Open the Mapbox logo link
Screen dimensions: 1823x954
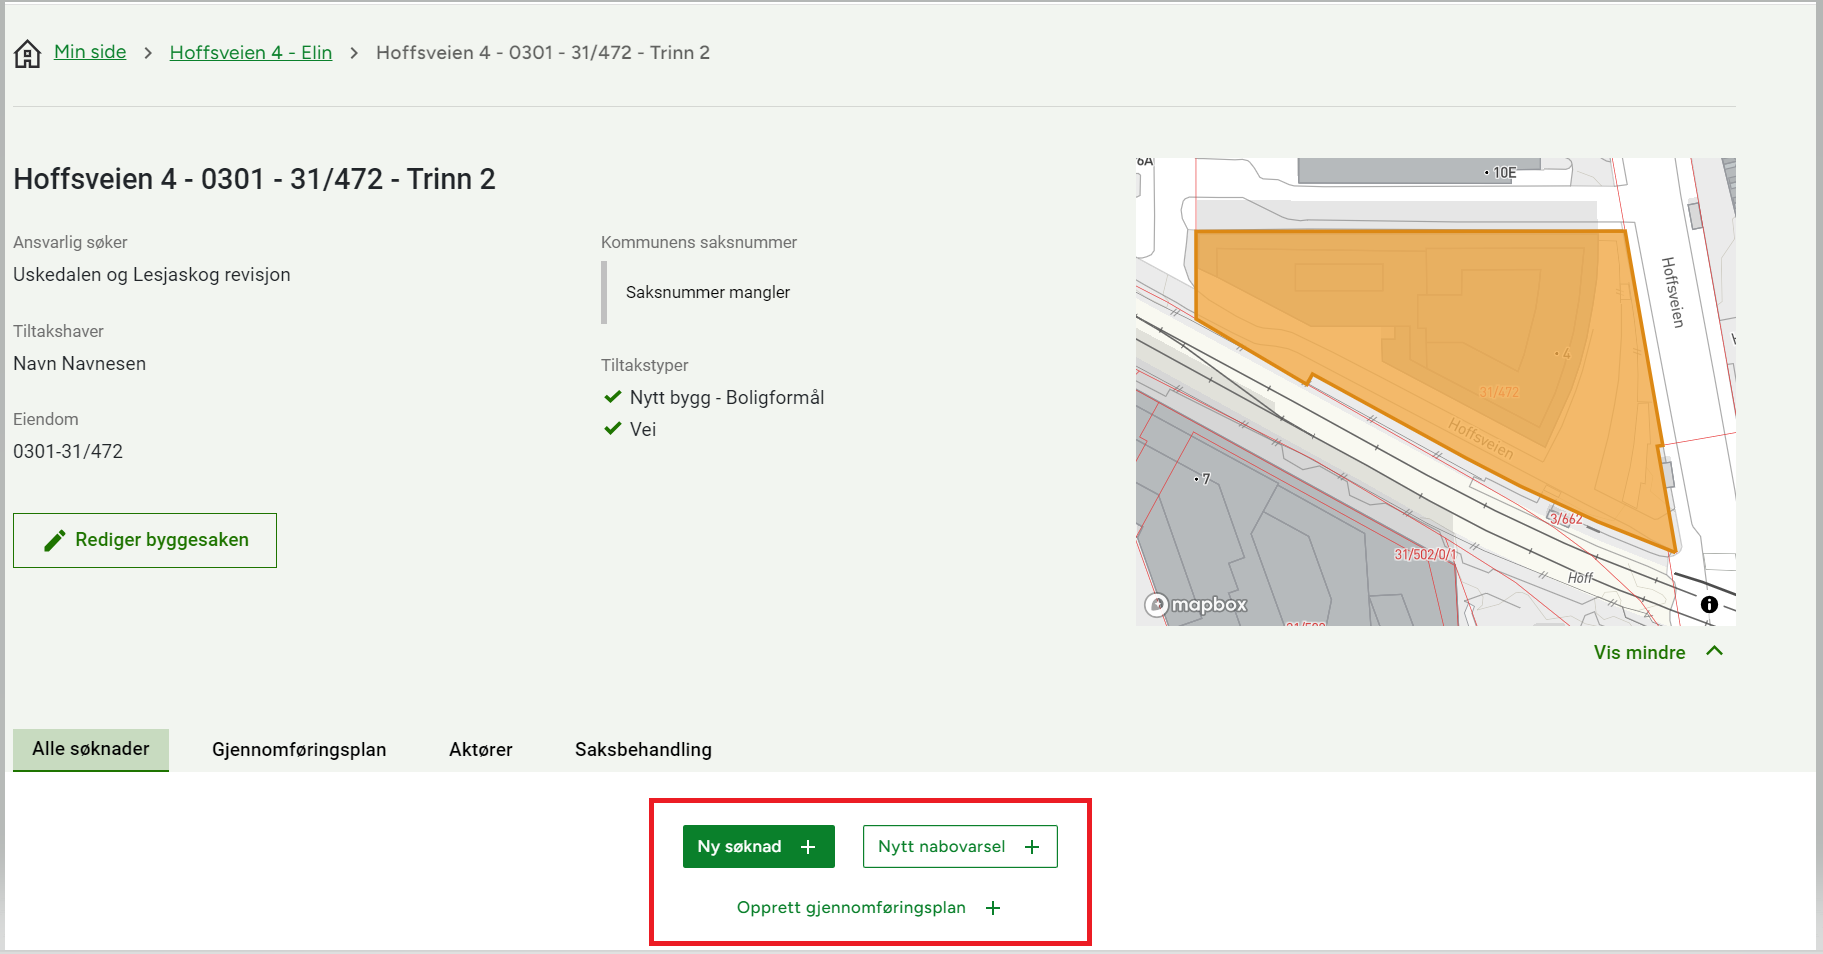point(1196,605)
